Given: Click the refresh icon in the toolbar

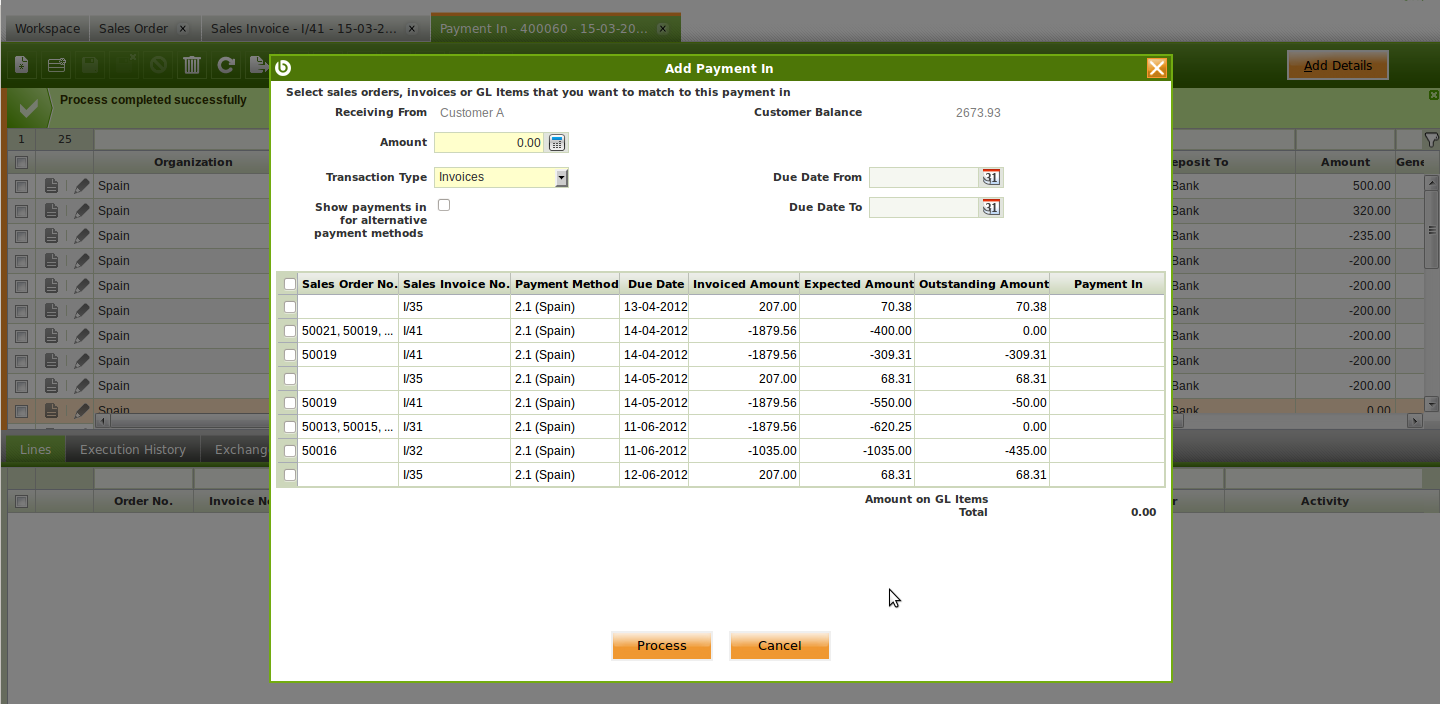Looking at the screenshot, I should 226,66.
